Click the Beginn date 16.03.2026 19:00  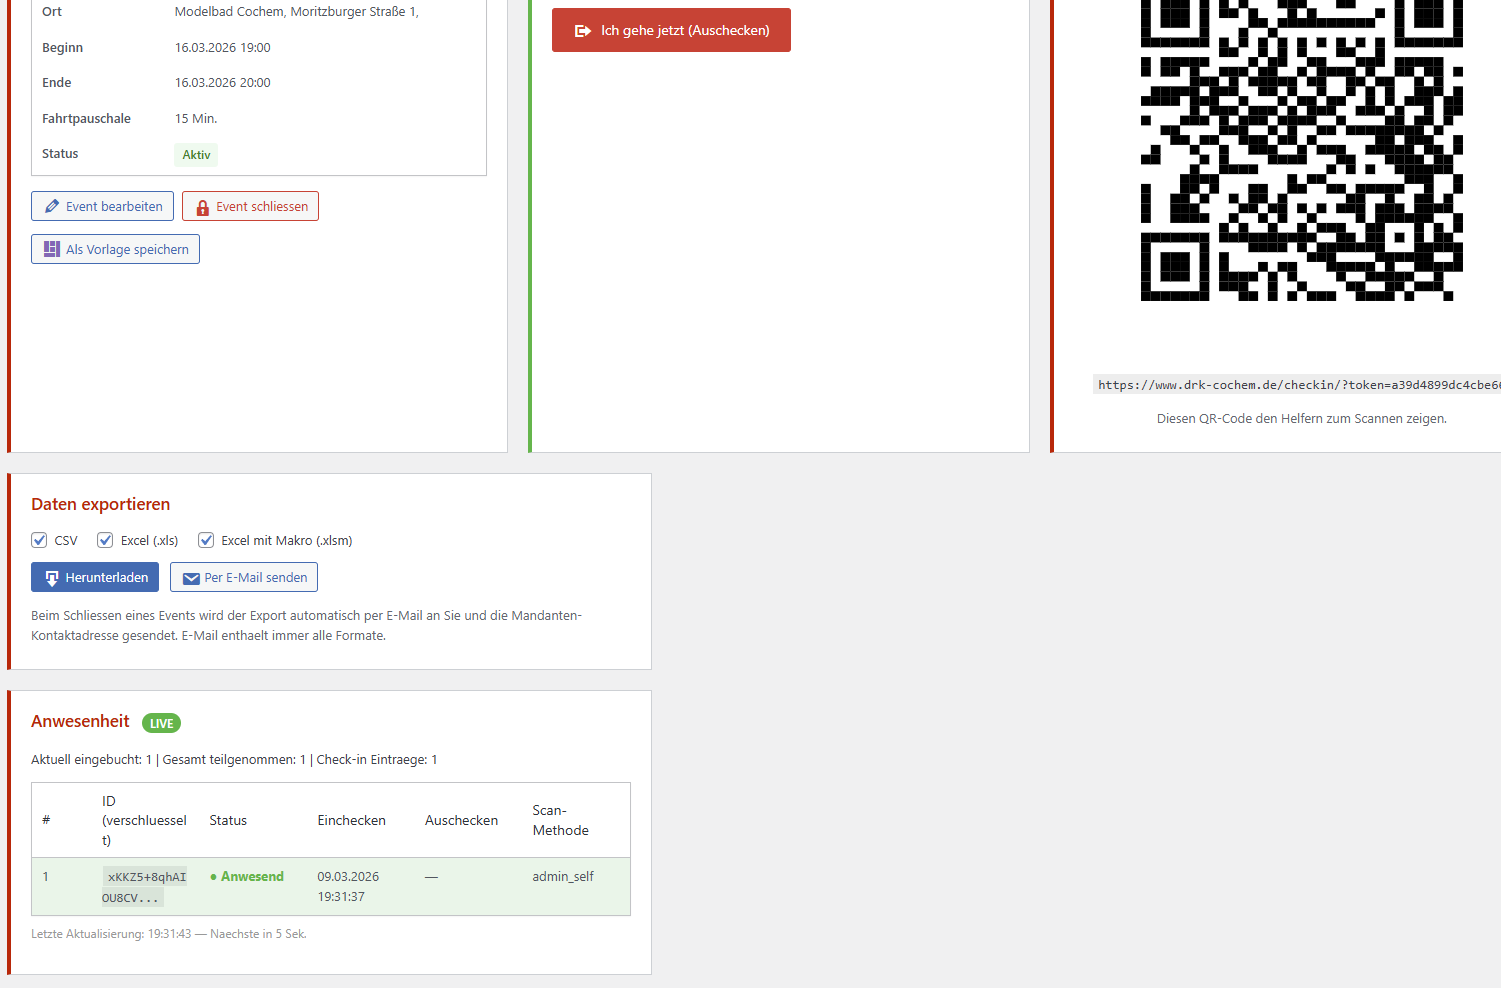point(223,48)
